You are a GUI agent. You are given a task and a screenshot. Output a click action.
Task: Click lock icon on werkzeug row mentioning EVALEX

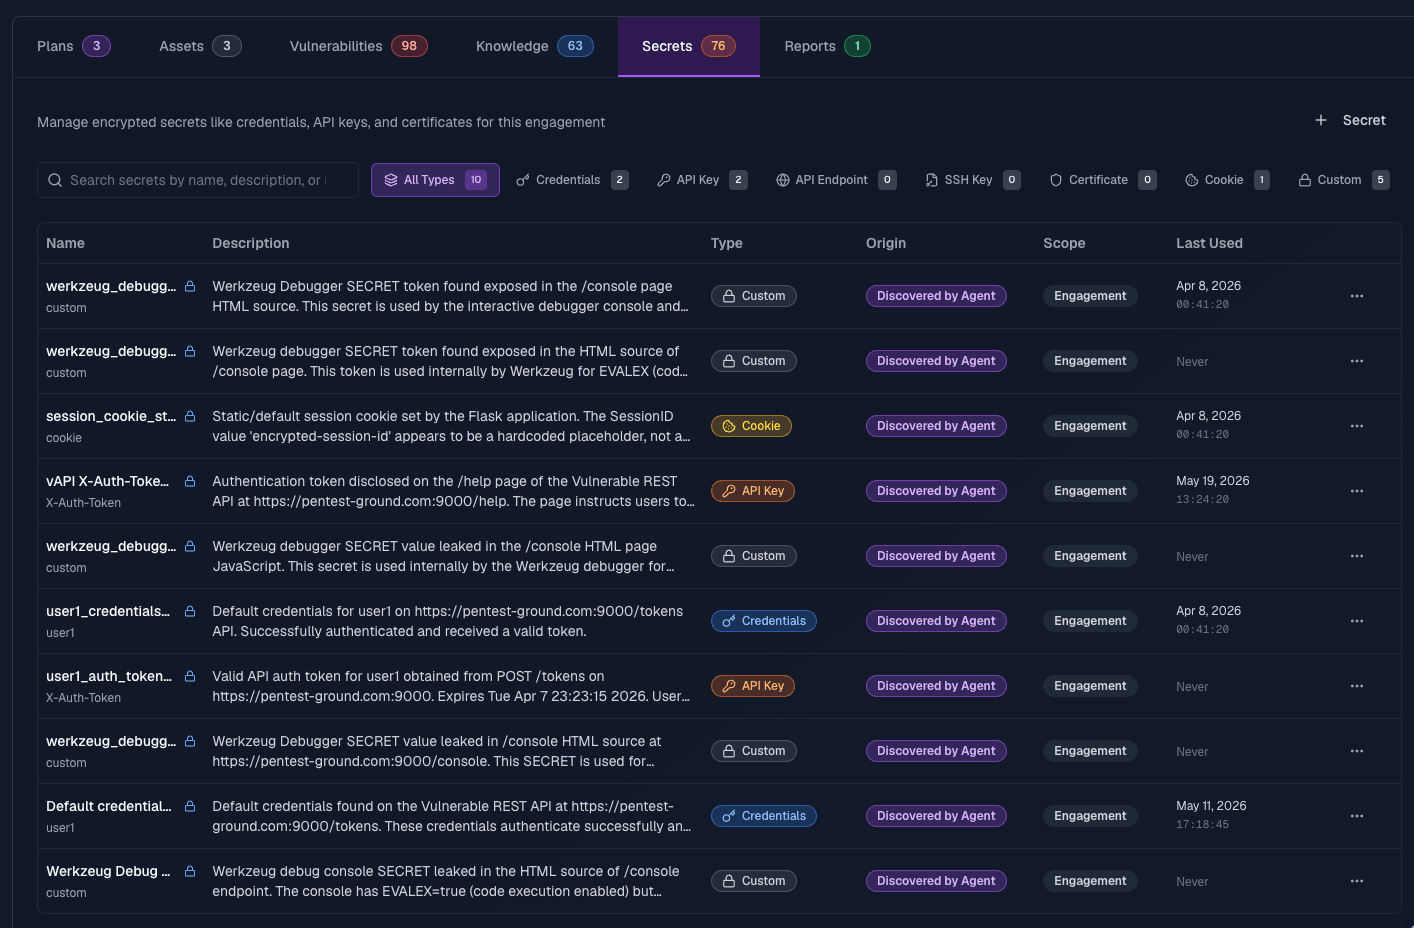190,351
